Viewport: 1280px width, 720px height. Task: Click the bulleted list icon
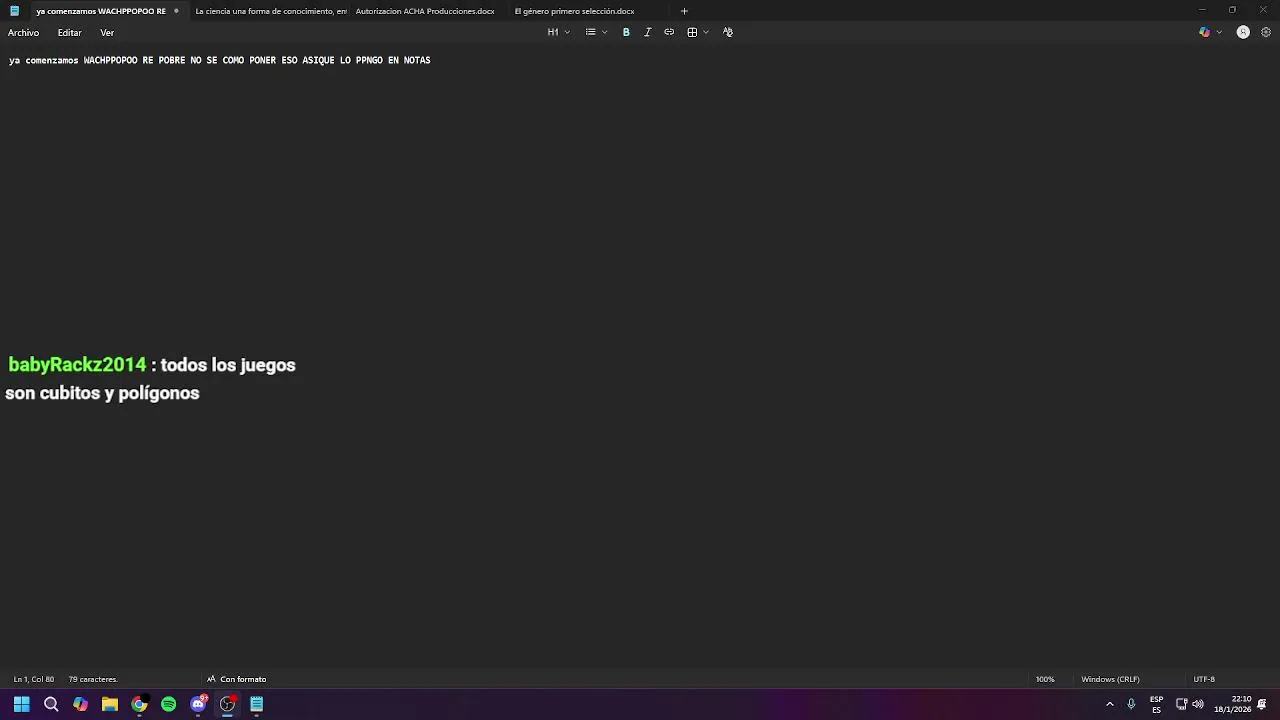(590, 32)
